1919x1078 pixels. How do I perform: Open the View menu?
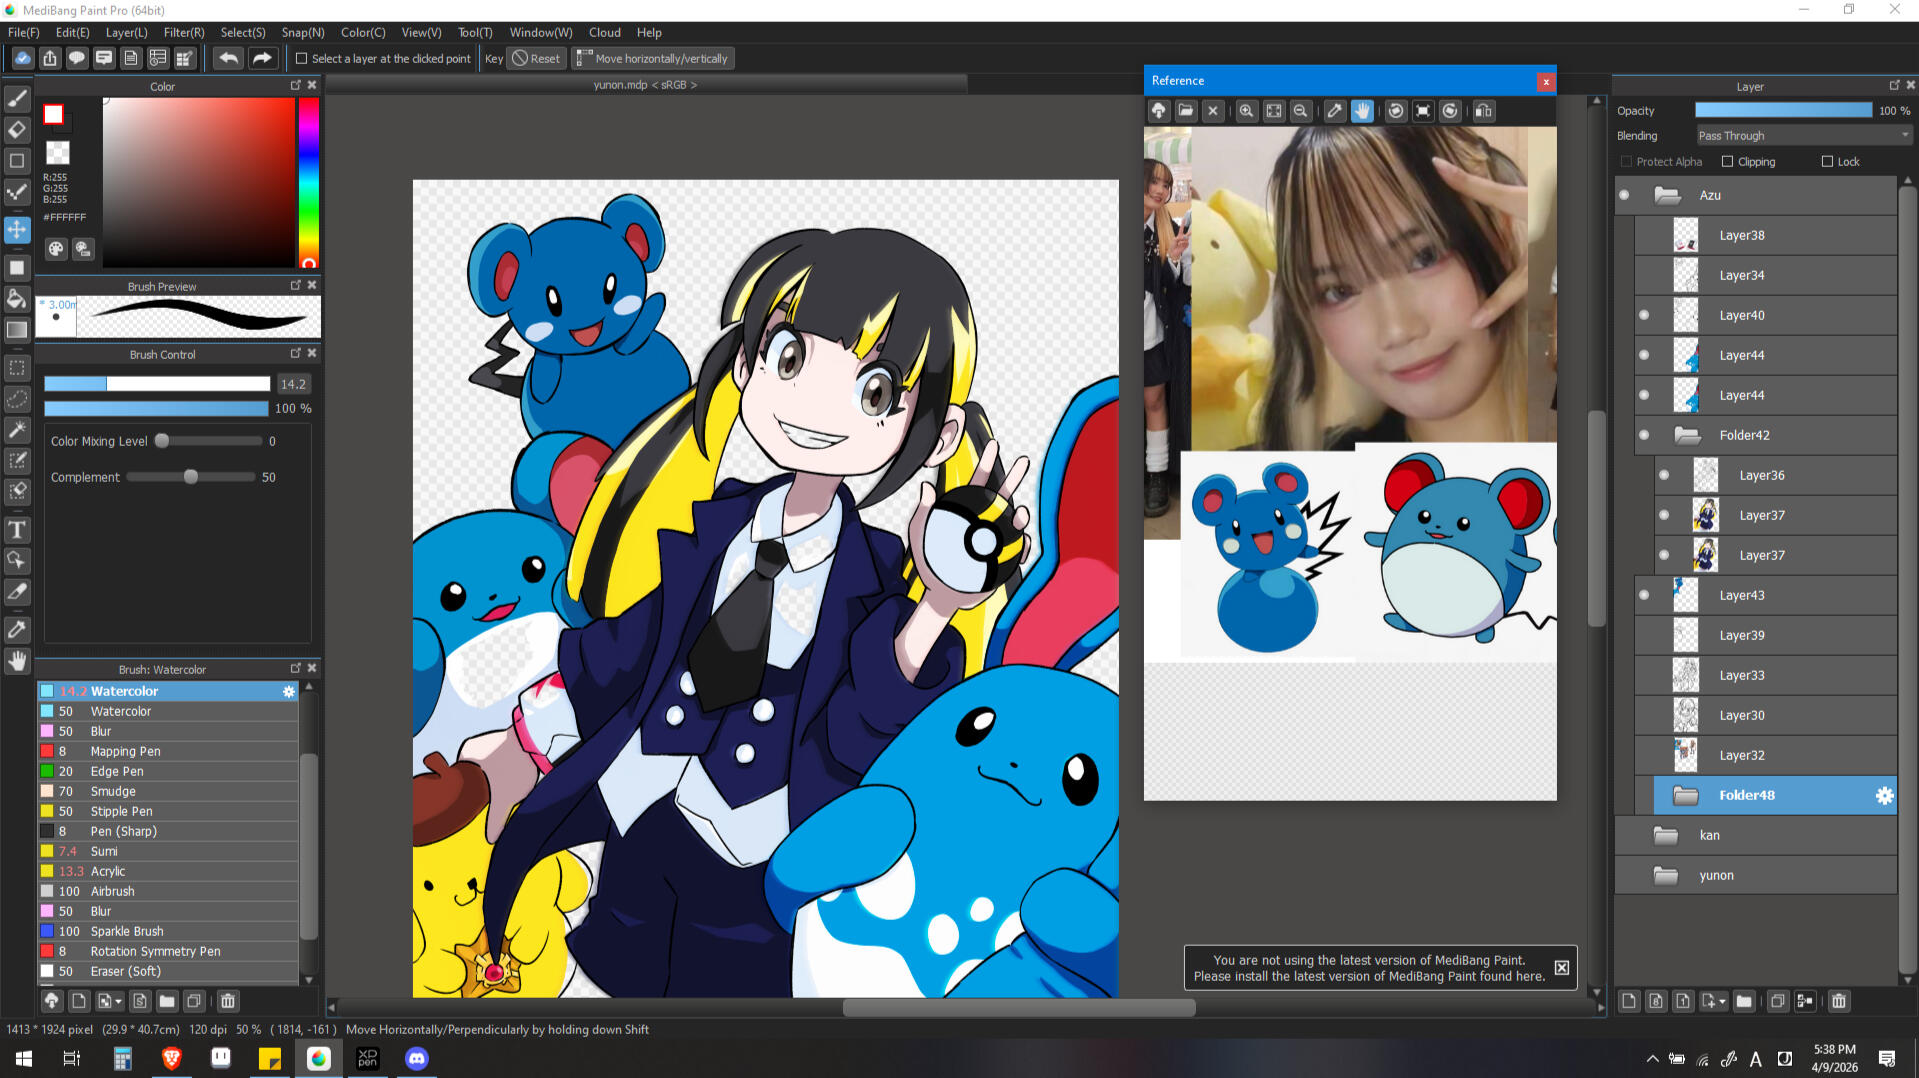(421, 32)
